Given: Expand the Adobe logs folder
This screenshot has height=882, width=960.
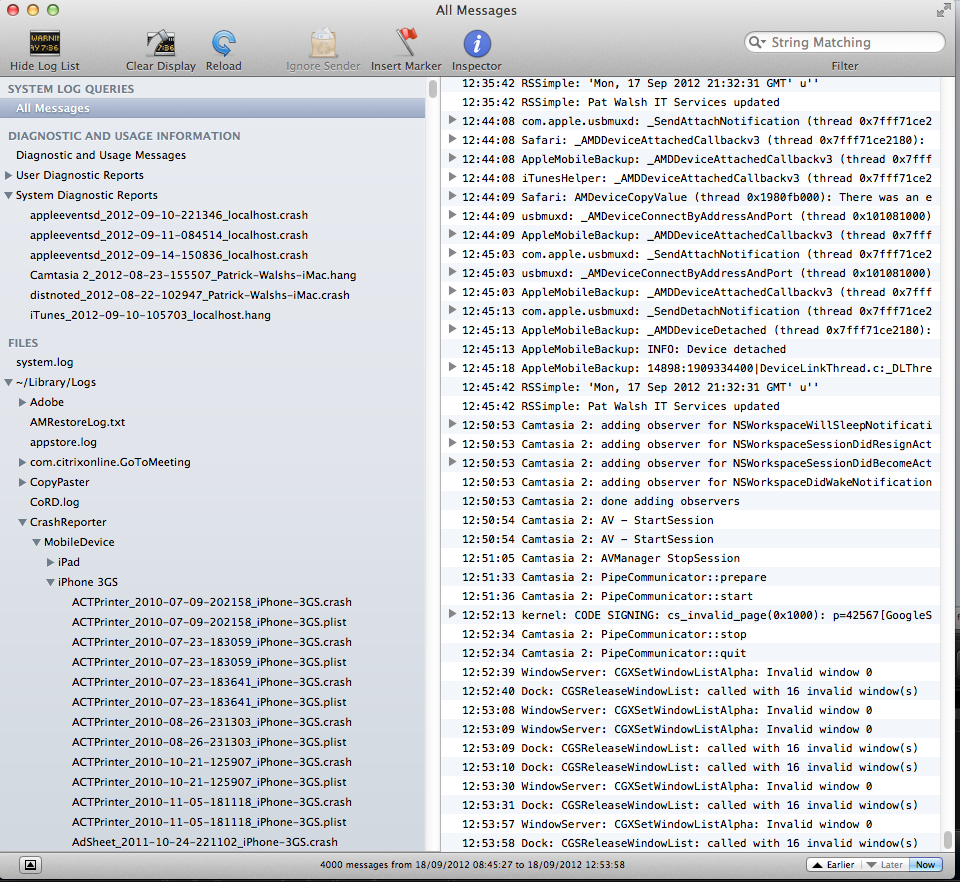Looking at the screenshot, I should tap(23, 402).
